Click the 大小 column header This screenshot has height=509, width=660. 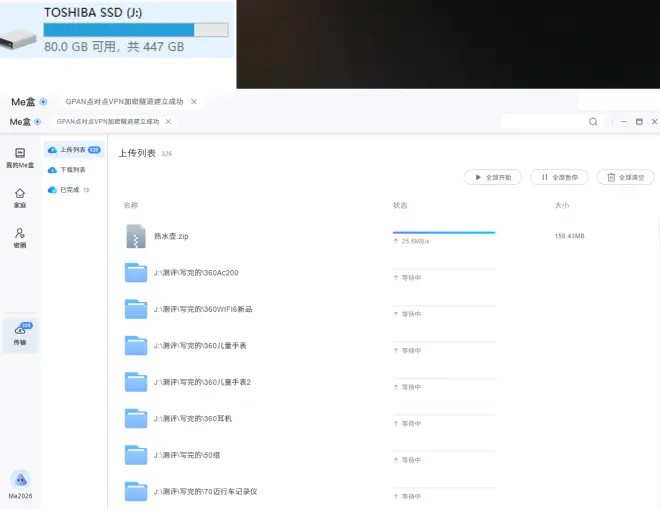[x=561, y=205]
